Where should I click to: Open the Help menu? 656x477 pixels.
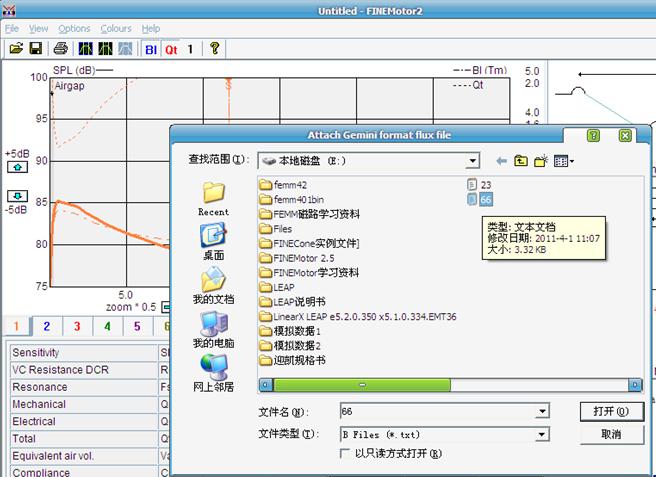(151, 28)
